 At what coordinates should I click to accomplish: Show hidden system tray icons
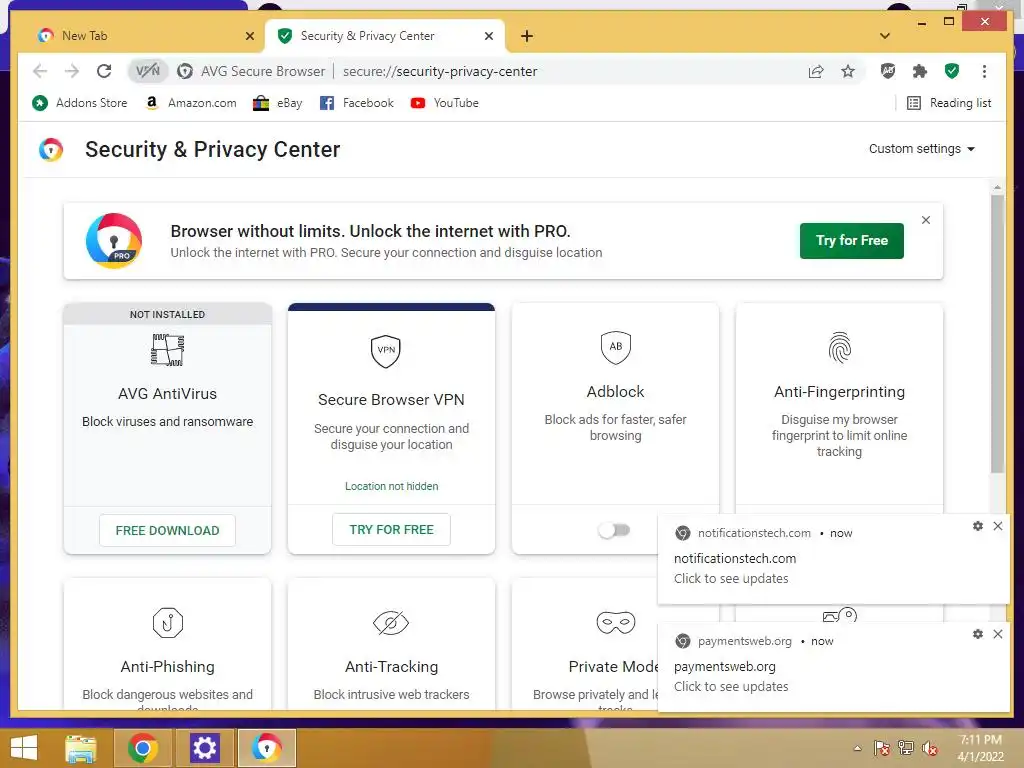[x=857, y=748]
